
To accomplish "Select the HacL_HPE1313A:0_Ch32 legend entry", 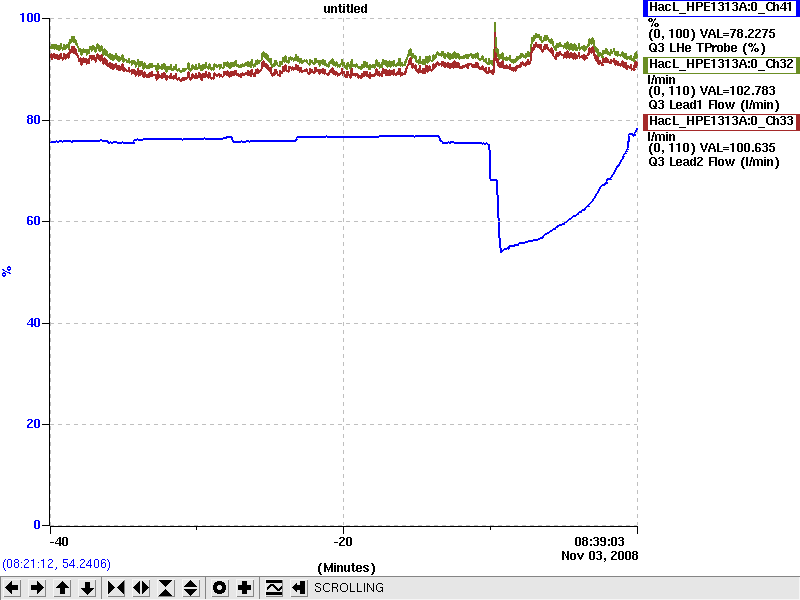I will pyautogui.click(x=721, y=64).
